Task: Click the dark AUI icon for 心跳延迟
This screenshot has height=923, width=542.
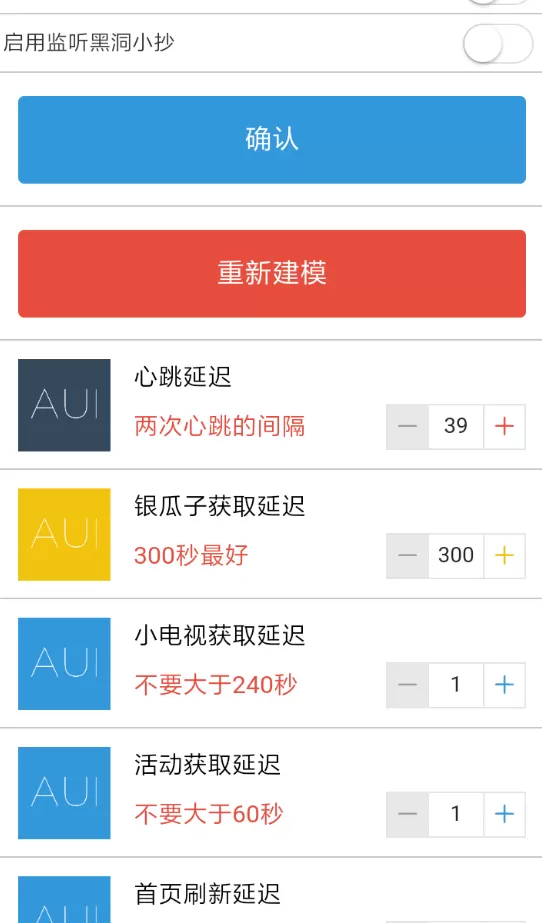Action: (x=64, y=405)
